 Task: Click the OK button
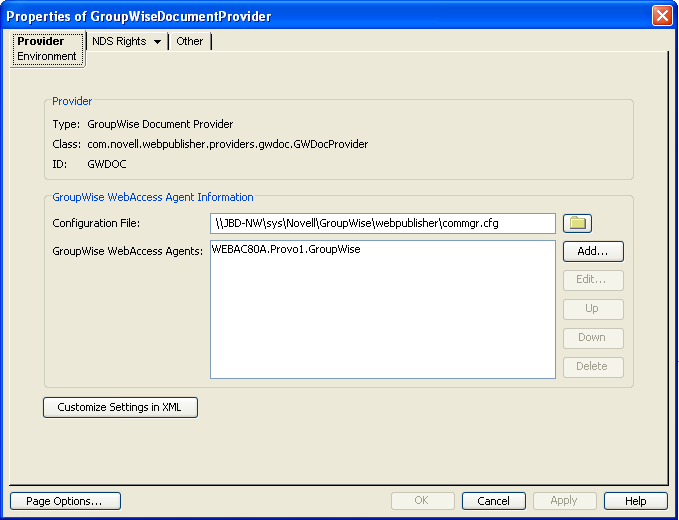(423, 501)
